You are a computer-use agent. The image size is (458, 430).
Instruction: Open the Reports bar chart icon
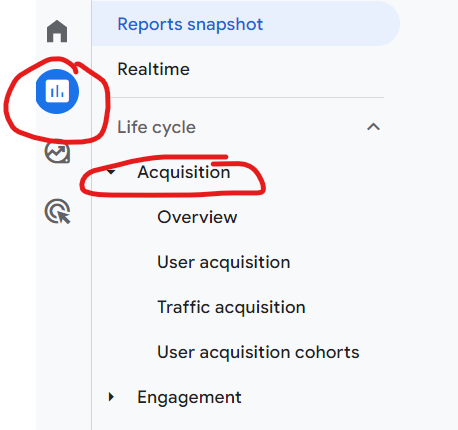click(x=57, y=91)
